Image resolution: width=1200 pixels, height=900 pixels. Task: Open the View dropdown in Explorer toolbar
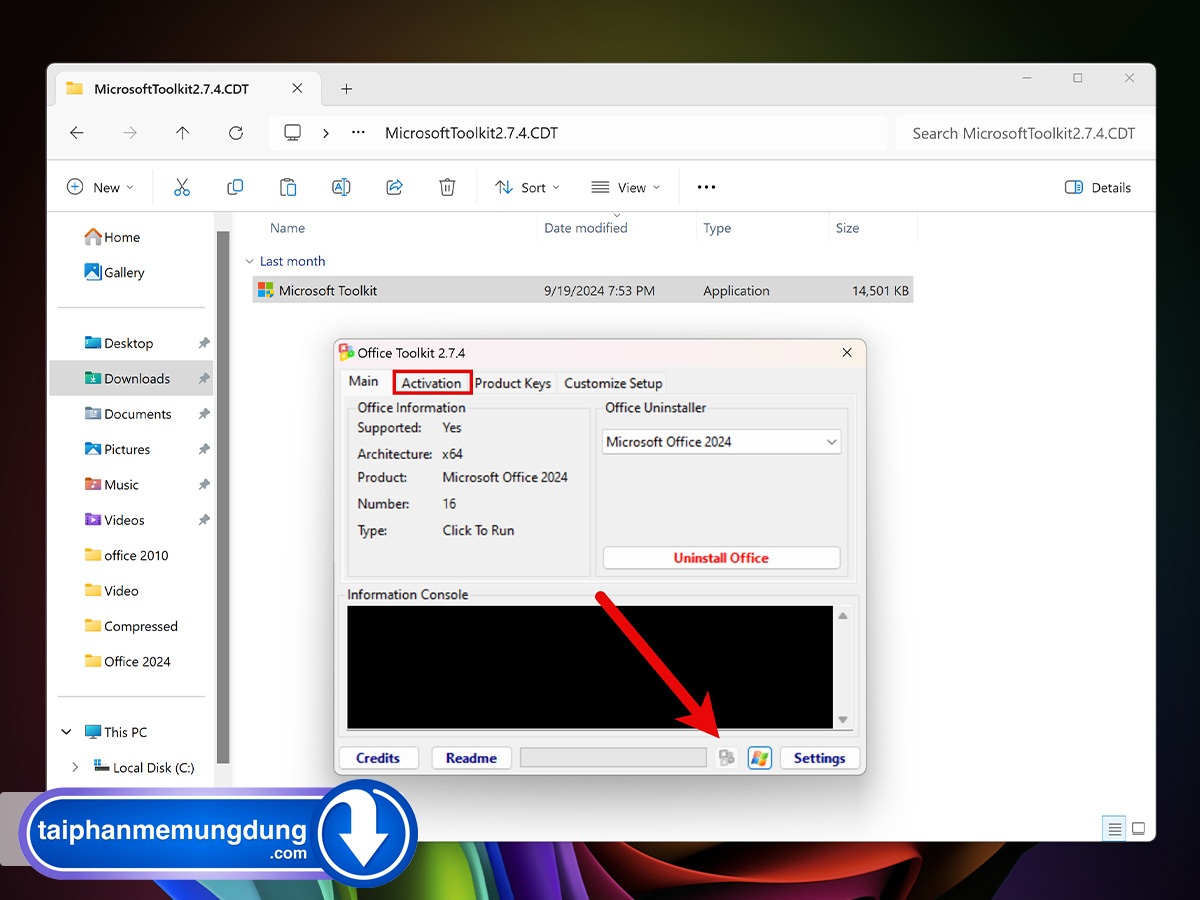point(626,187)
